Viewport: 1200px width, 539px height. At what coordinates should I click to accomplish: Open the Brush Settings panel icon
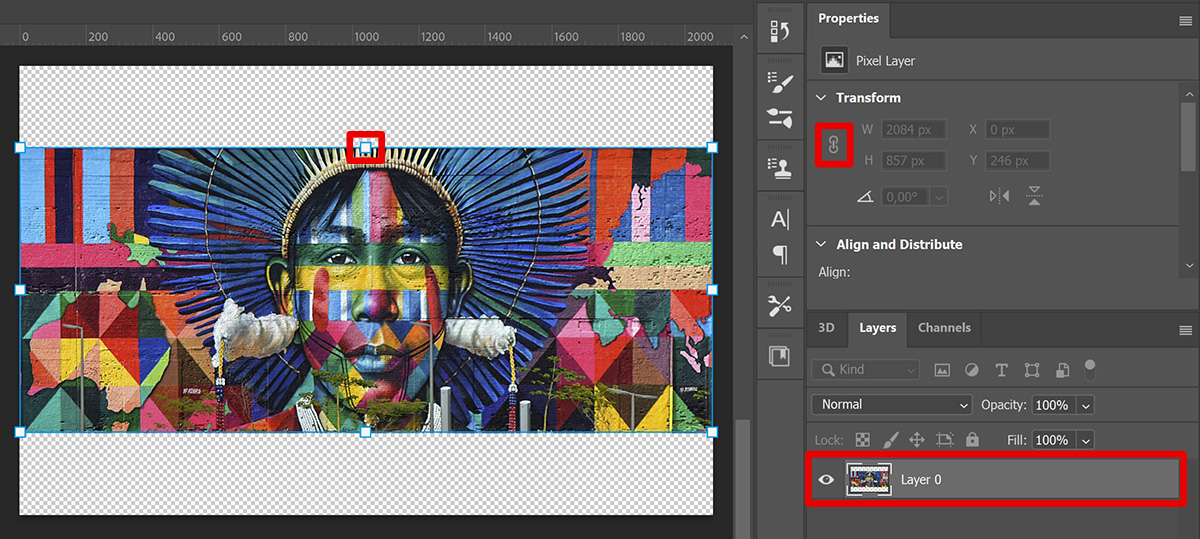pyautogui.click(x=779, y=84)
